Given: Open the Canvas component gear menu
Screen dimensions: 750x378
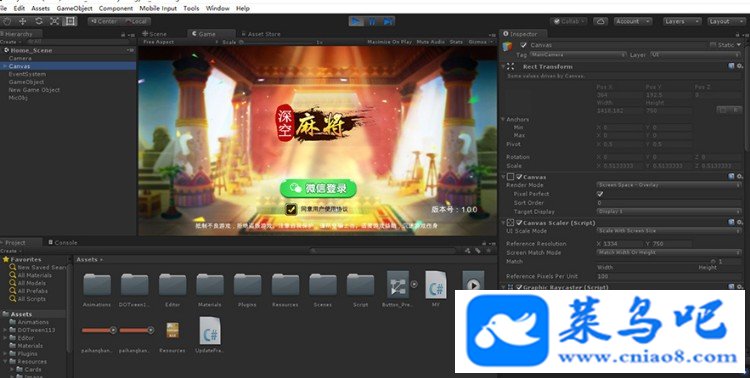Looking at the screenshot, I should coord(739,177).
